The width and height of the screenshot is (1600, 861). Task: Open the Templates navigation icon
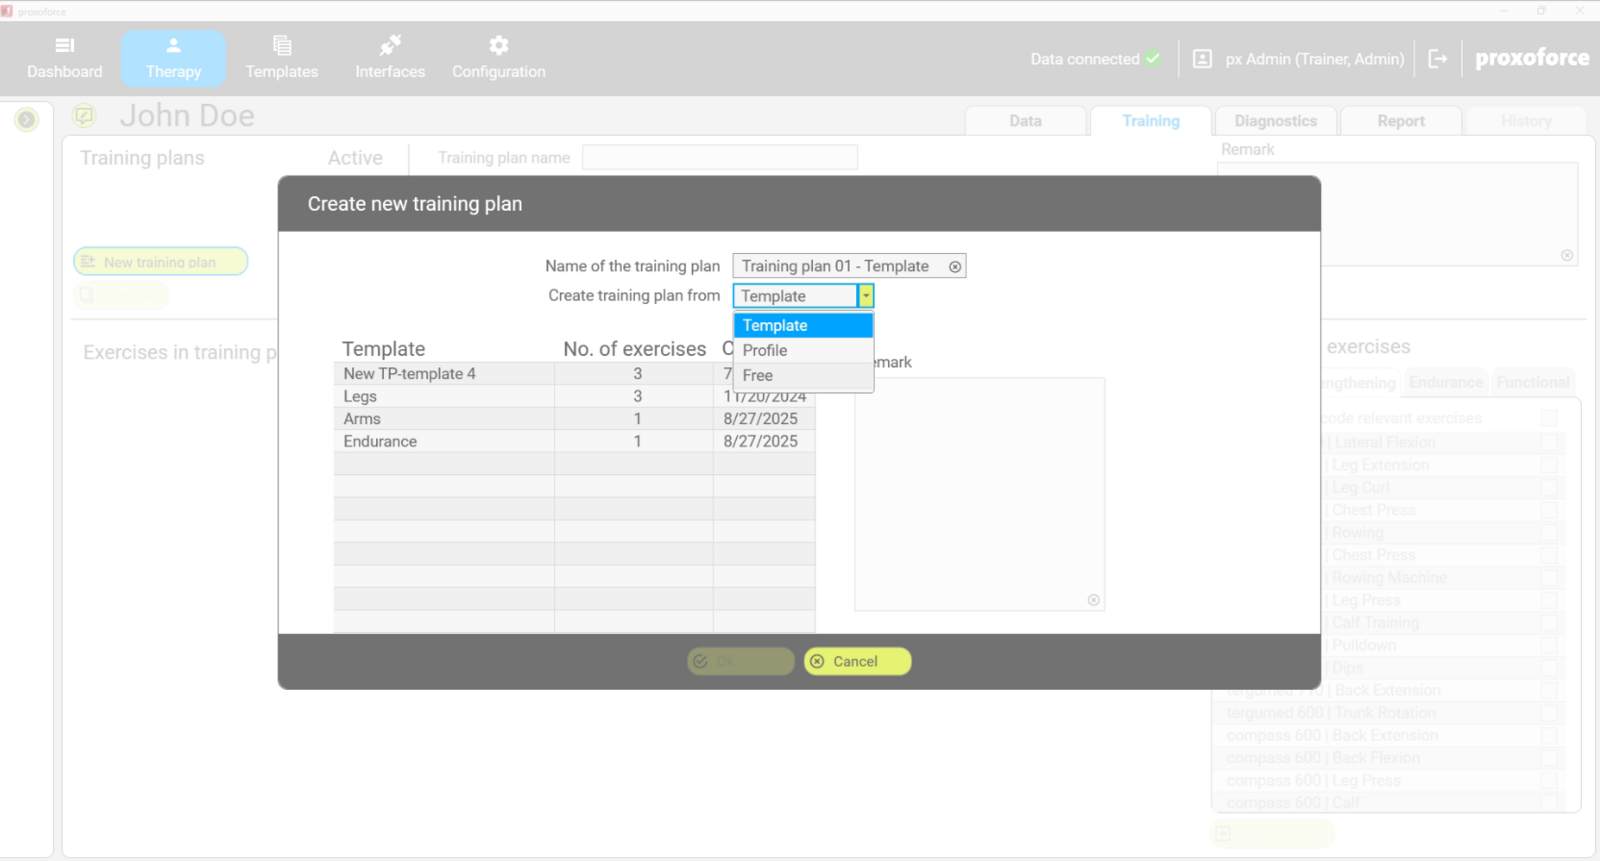click(x=282, y=46)
